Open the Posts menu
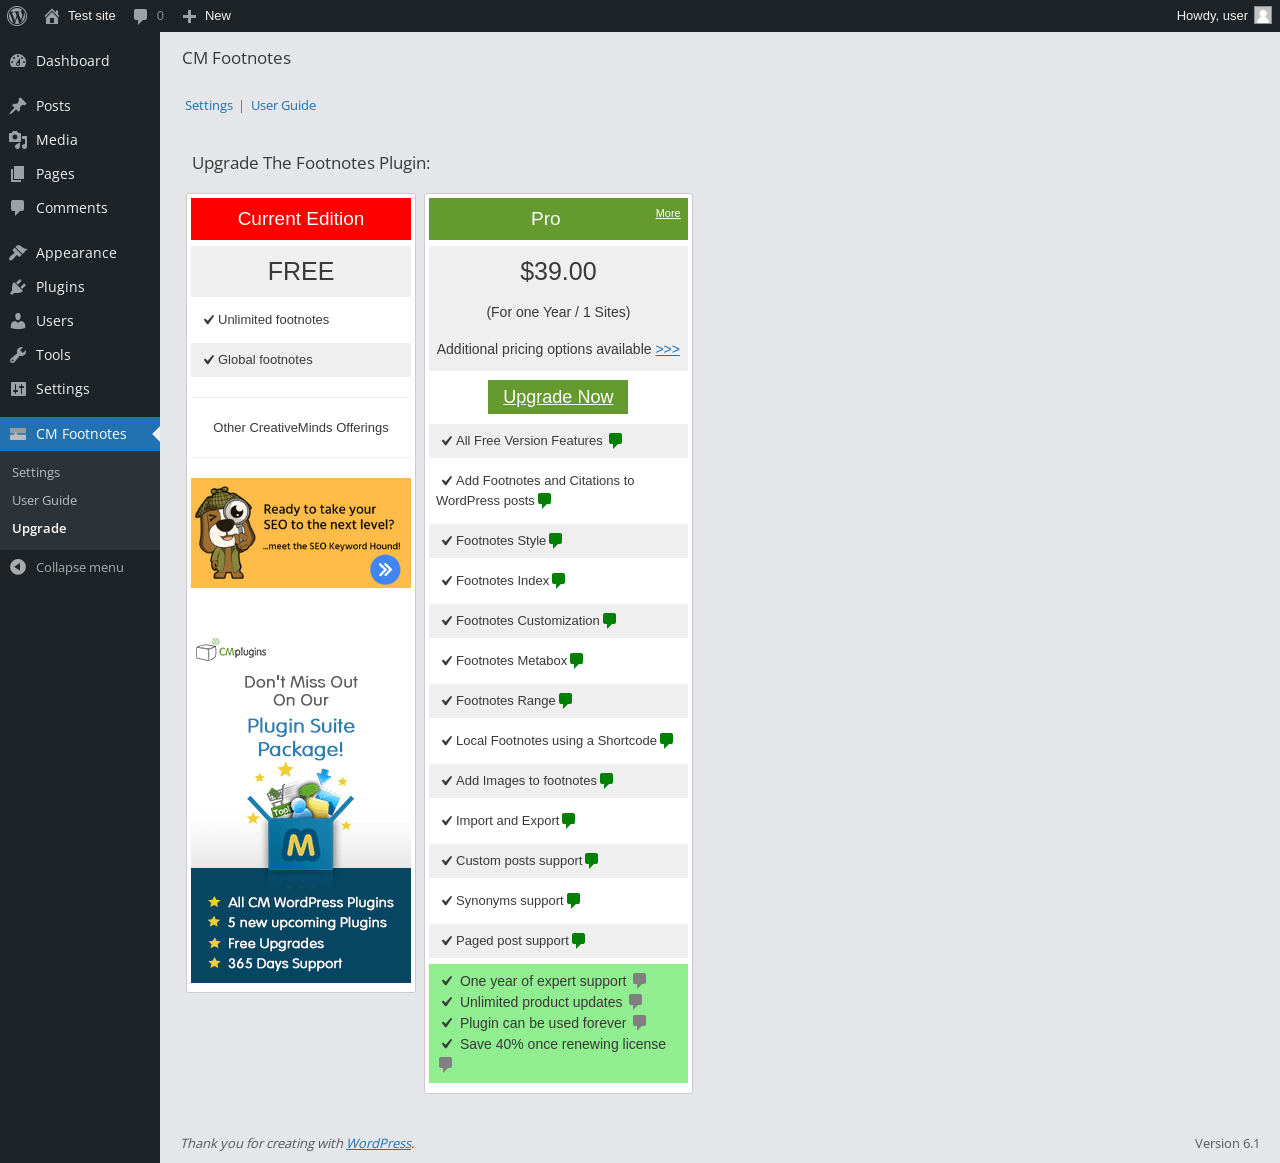Image resolution: width=1280 pixels, height=1163 pixels. coord(80,106)
